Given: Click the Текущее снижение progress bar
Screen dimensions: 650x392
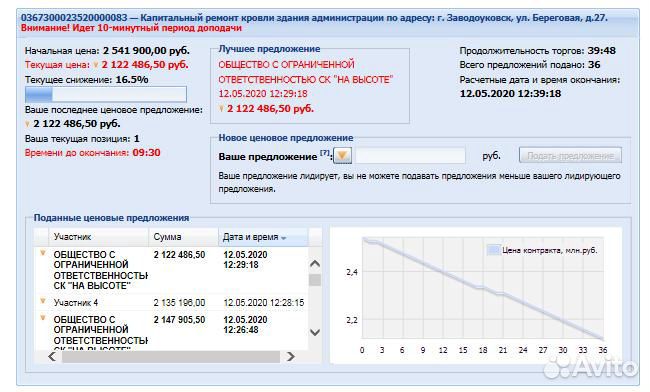Looking at the screenshot, I should [106, 94].
